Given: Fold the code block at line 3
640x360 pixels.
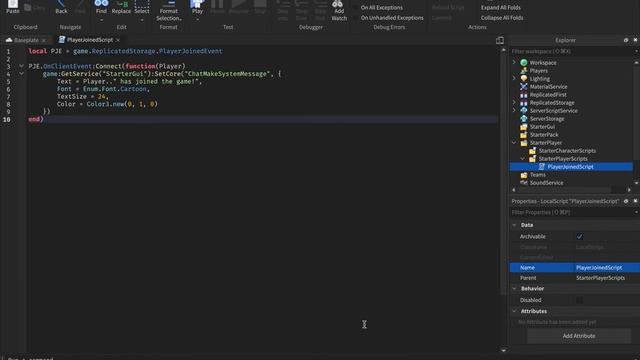Looking at the screenshot, I should (x=21, y=66).
